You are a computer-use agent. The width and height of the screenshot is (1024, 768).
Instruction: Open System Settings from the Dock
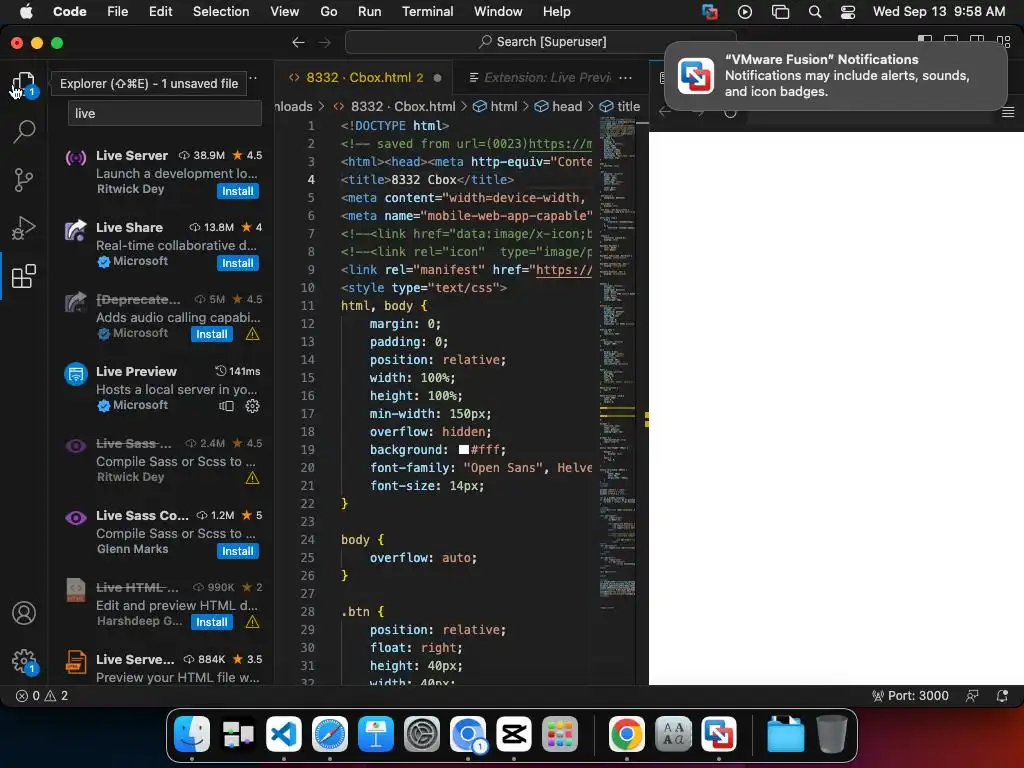pos(422,734)
